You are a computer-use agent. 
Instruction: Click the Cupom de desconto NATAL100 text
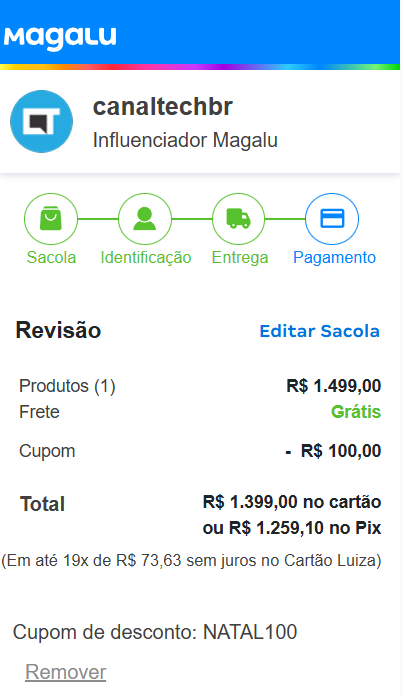pyautogui.click(x=155, y=632)
